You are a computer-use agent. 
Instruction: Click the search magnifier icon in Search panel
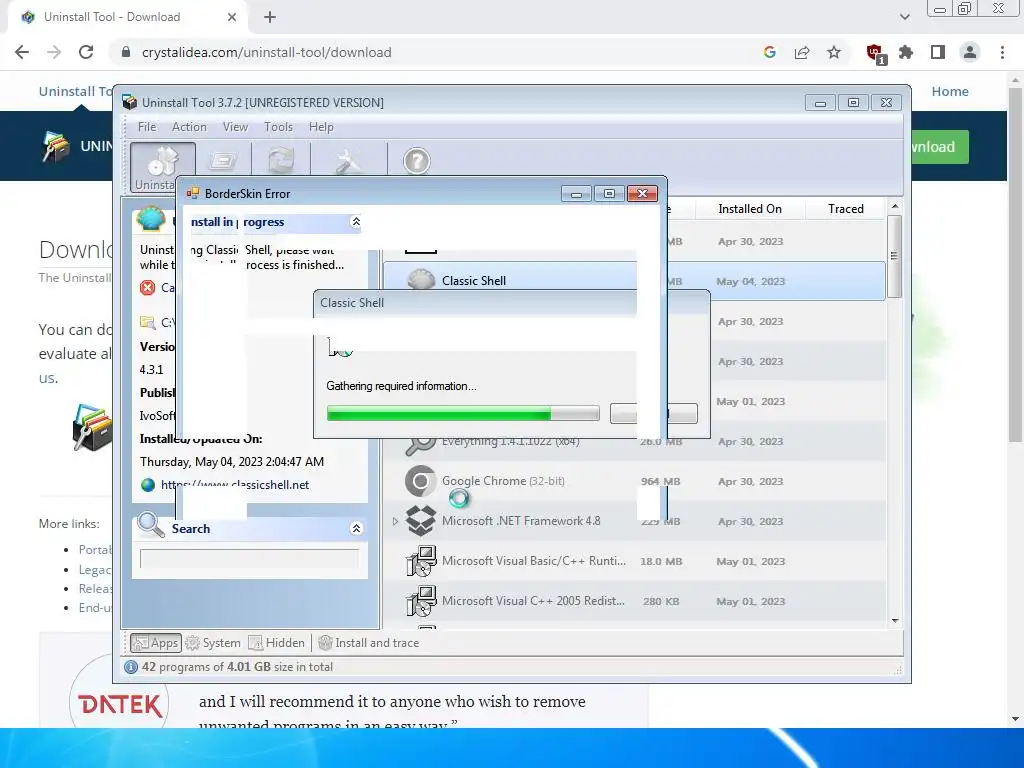(151, 524)
